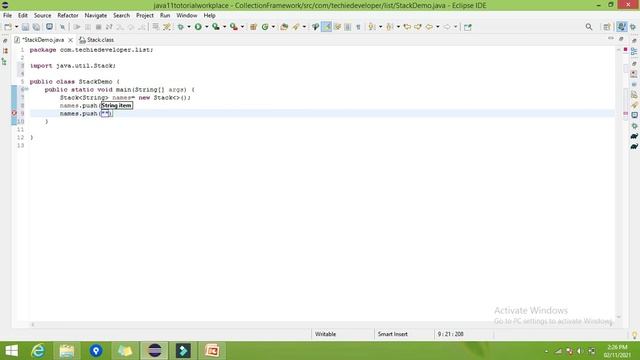The height and width of the screenshot is (360, 640).
Task: Open the File menu
Action: (7, 16)
